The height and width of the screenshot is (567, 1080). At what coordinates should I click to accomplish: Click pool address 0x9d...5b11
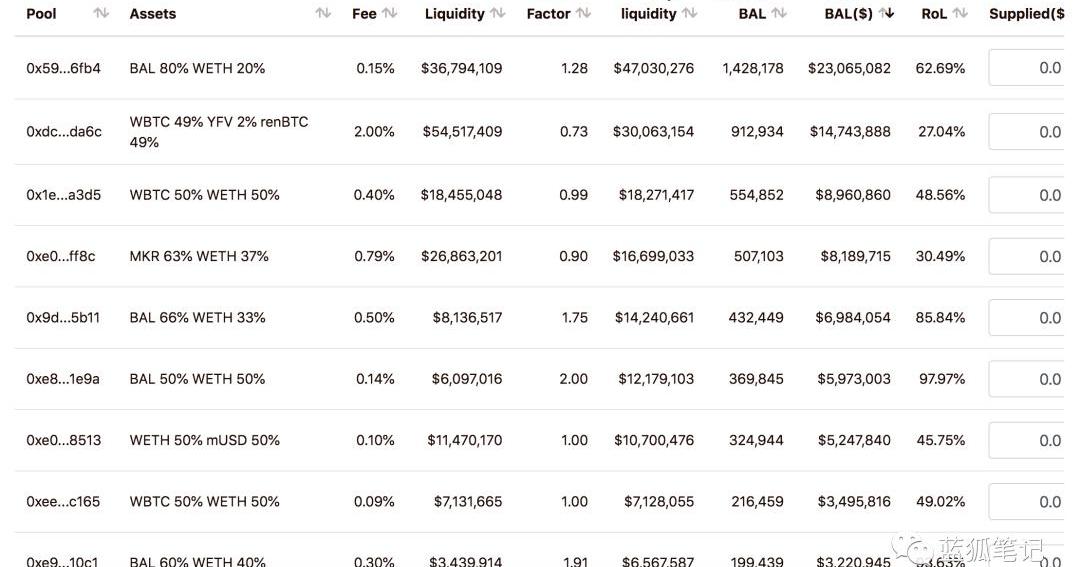(x=63, y=318)
